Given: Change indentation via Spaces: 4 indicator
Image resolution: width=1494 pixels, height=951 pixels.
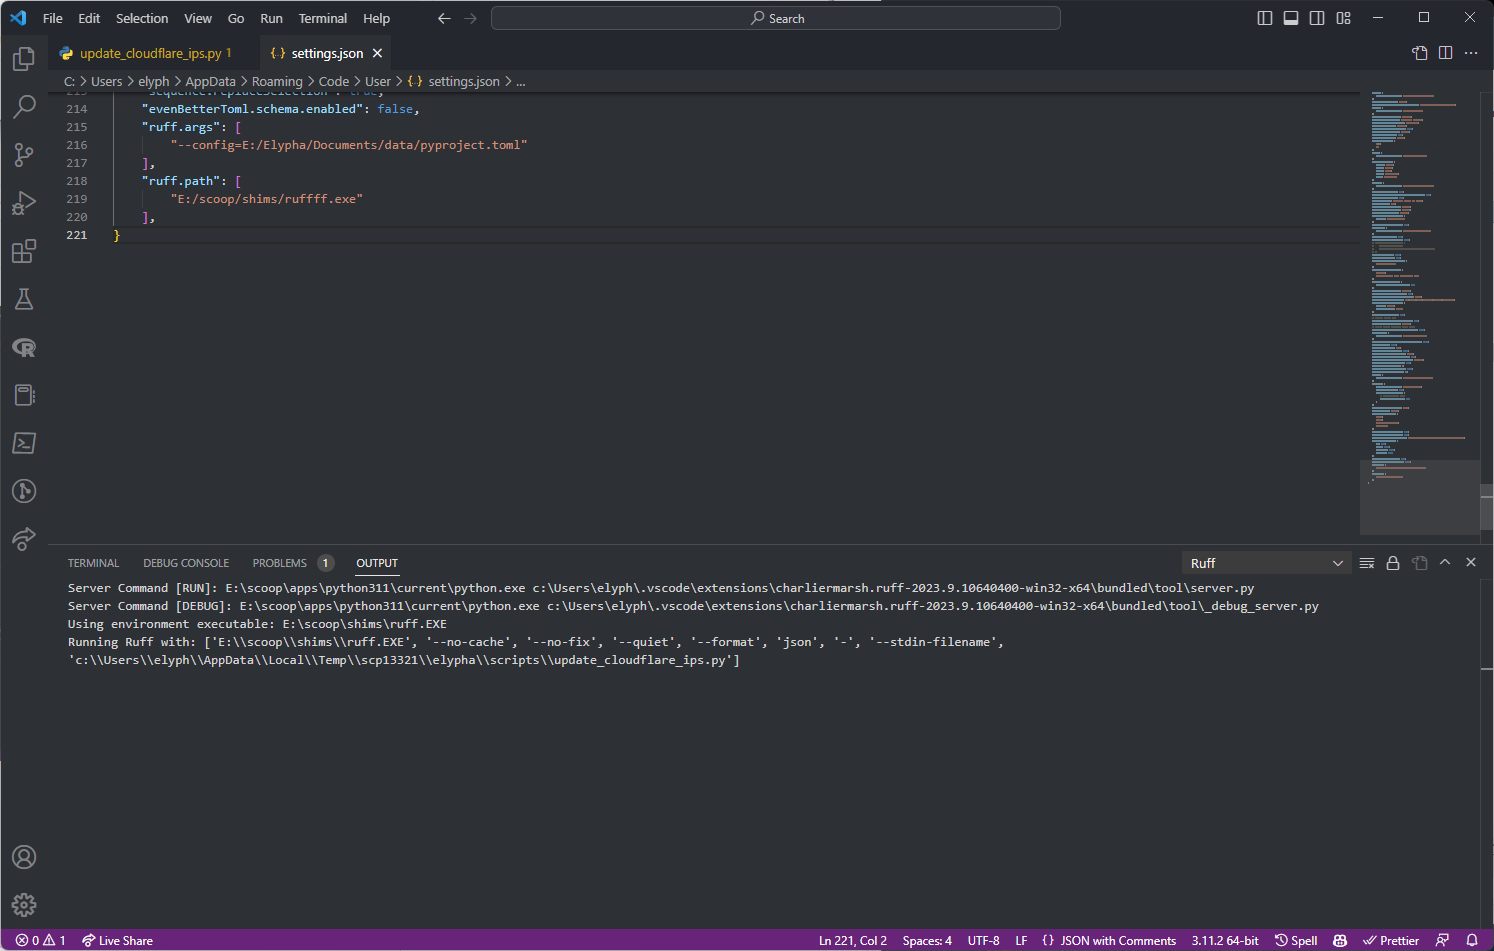Looking at the screenshot, I should 926,940.
